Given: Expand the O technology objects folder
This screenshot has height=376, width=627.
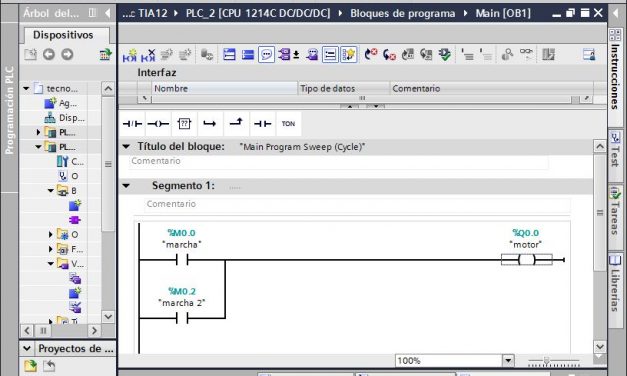Looking at the screenshot, I should click(x=51, y=234).
